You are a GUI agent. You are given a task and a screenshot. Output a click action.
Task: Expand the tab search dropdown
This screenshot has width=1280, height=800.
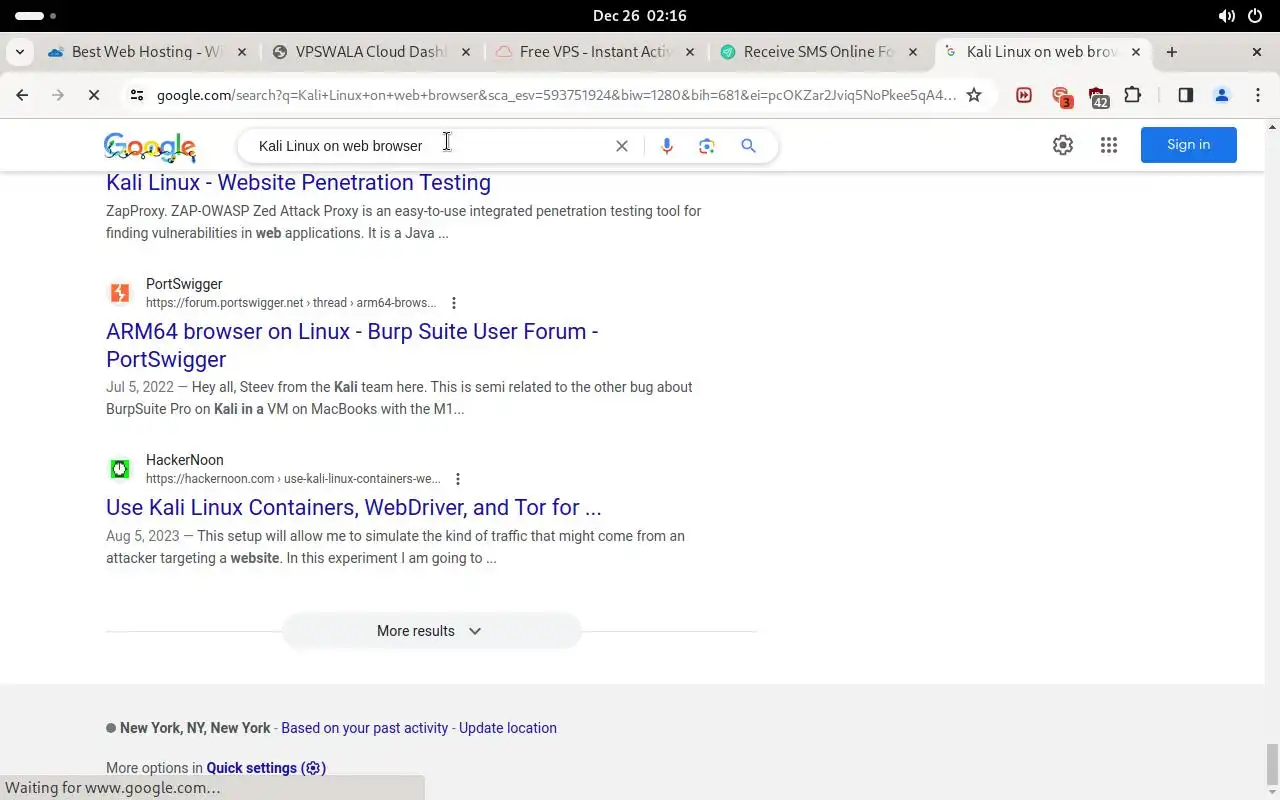20,52
